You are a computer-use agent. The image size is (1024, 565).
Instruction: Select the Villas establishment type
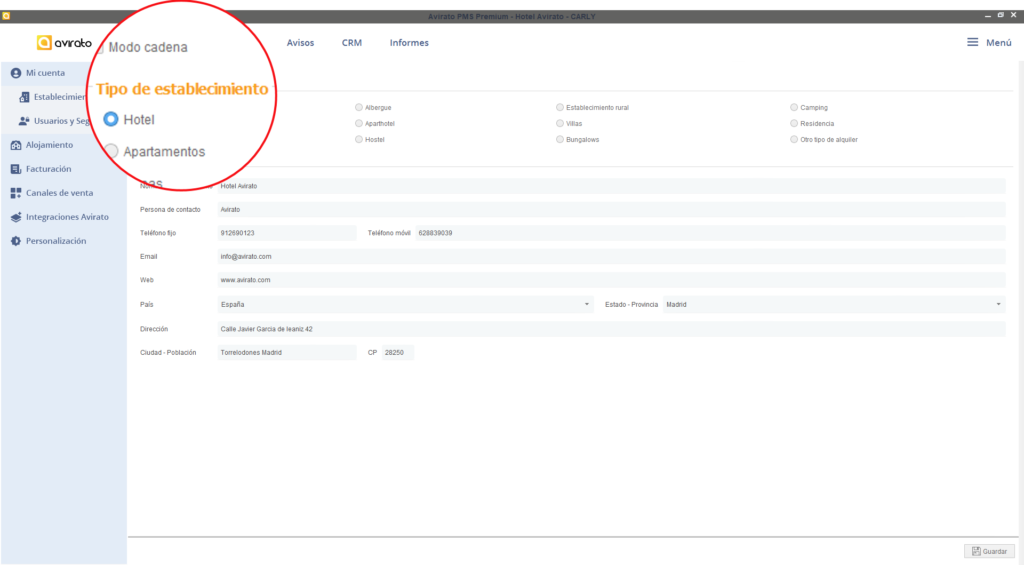tap(560, 123)
